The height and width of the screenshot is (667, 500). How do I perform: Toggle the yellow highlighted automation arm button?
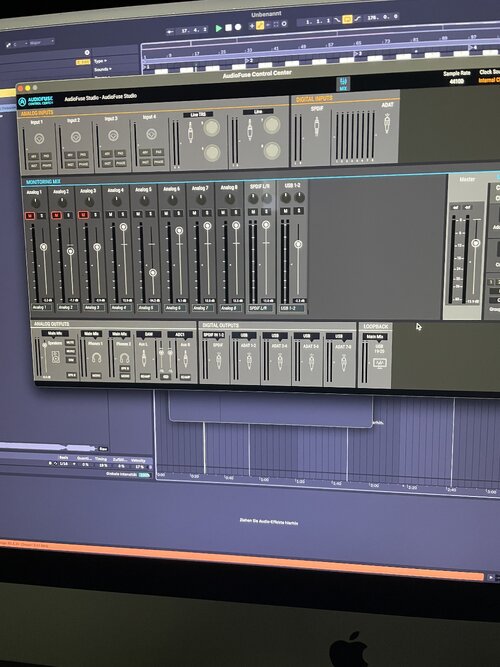pyautogui.click(x=260, y=26)
